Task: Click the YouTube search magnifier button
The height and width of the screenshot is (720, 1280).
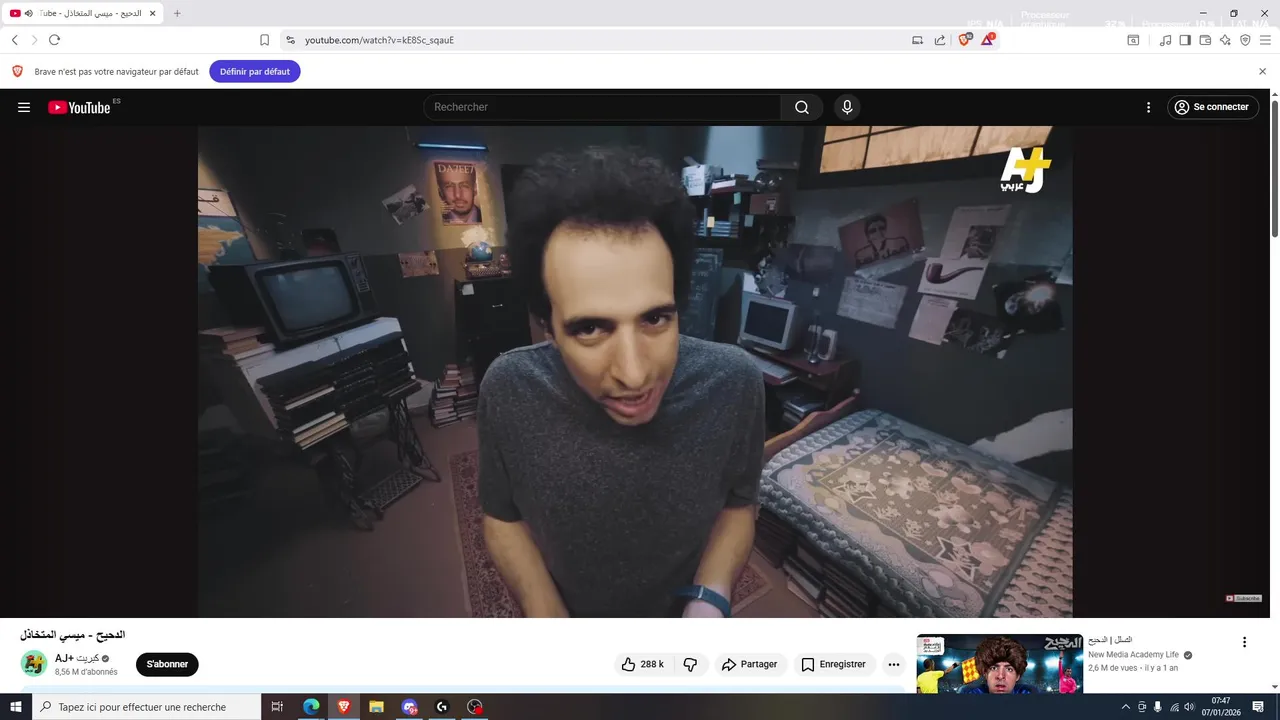Action: (802, 107)
